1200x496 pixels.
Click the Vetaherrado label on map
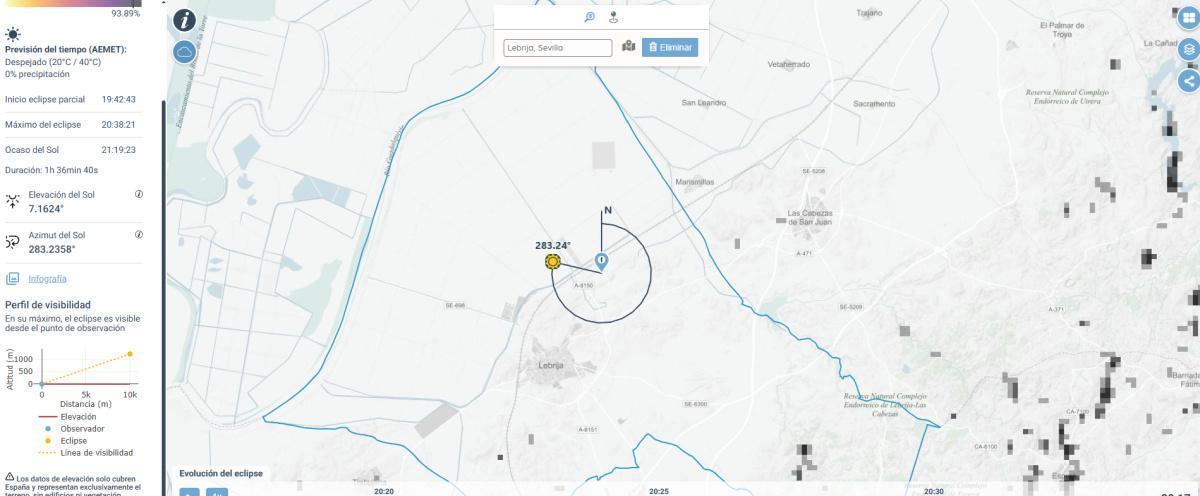pos(788,64)
